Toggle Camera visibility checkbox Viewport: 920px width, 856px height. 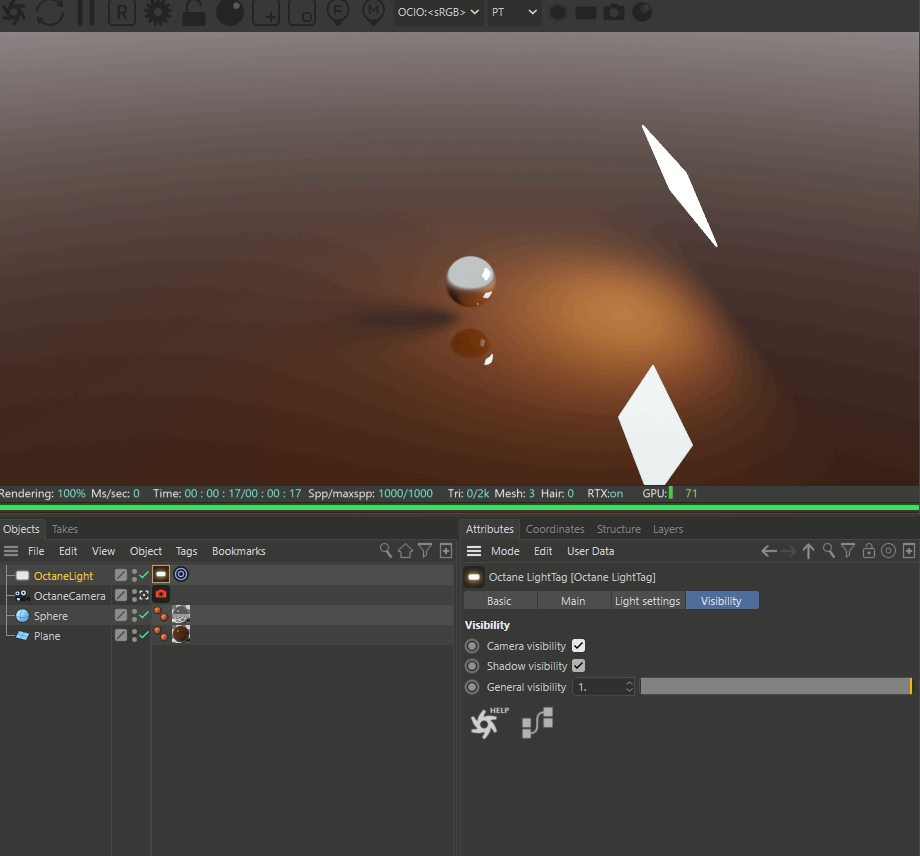(x=579, y=645)
